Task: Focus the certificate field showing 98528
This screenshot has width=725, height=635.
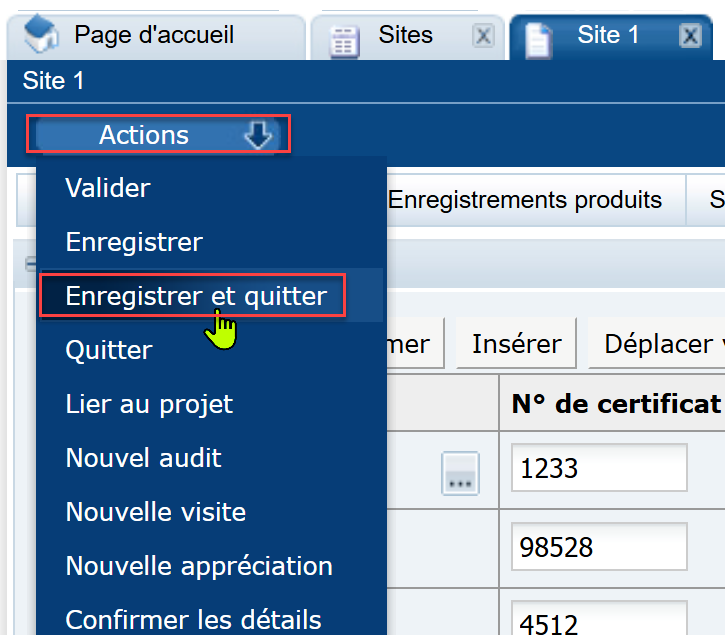Action: [x=598, y=547]
